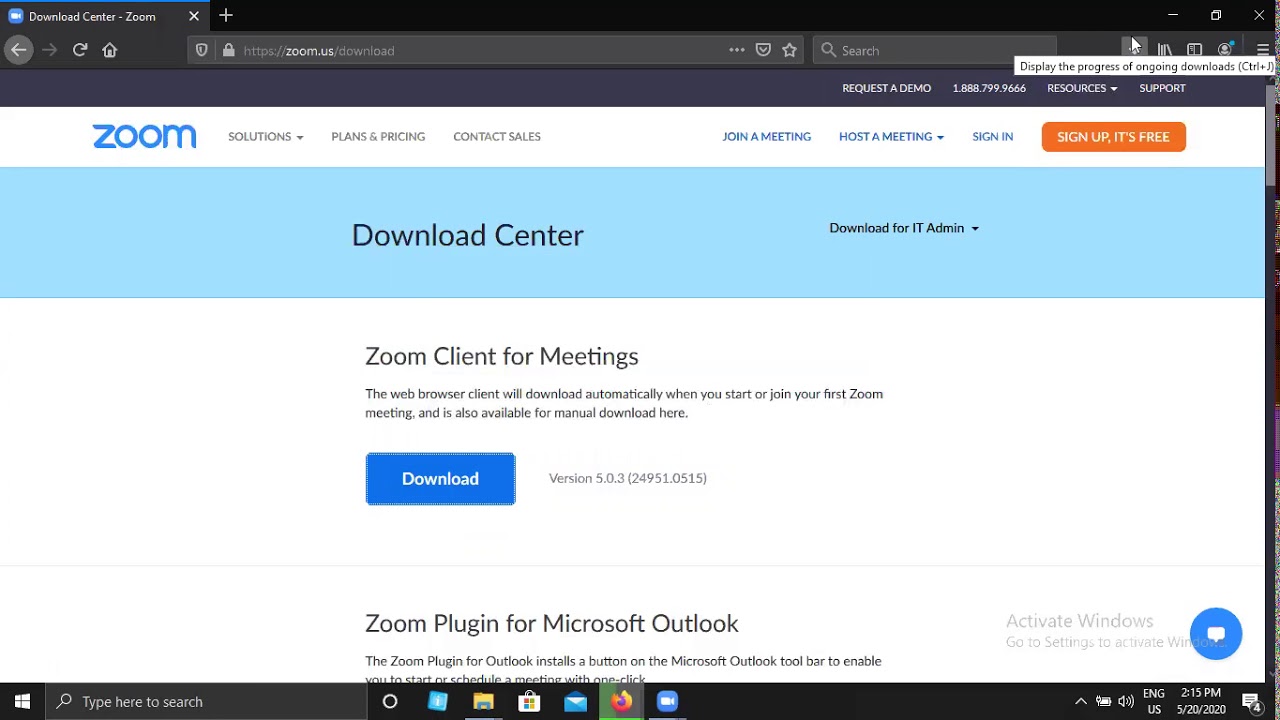Open Contact Sales page
The image size is (1280, 720).
point(497,137)
